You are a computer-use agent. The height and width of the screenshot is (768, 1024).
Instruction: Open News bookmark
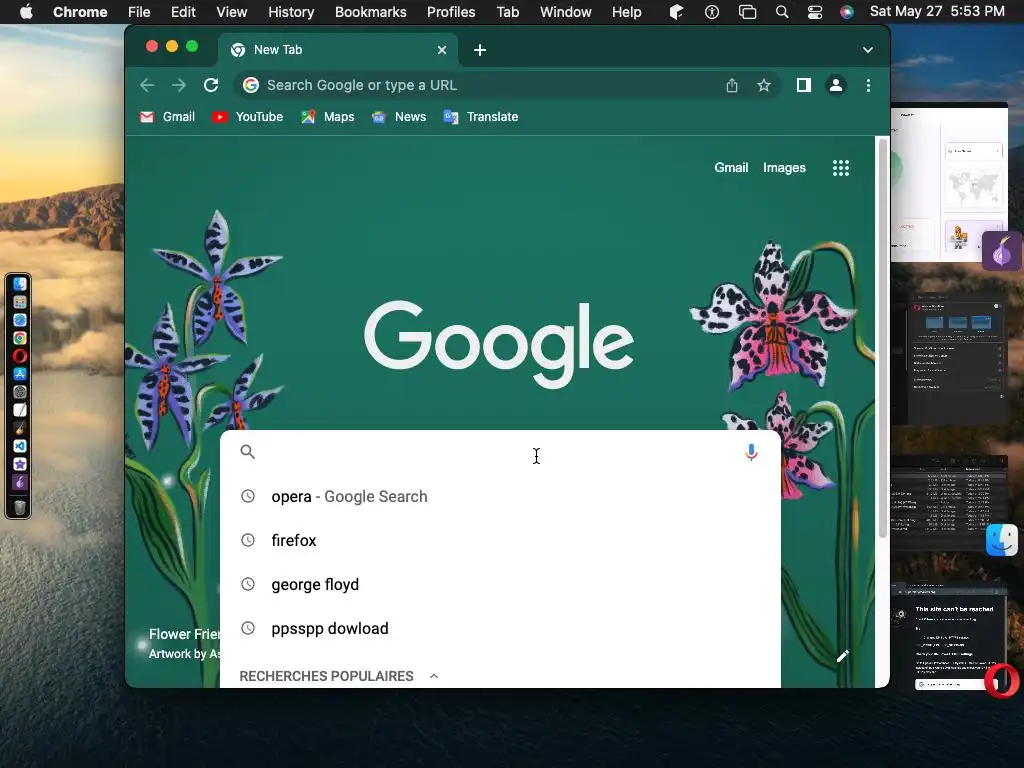[398, 117]
